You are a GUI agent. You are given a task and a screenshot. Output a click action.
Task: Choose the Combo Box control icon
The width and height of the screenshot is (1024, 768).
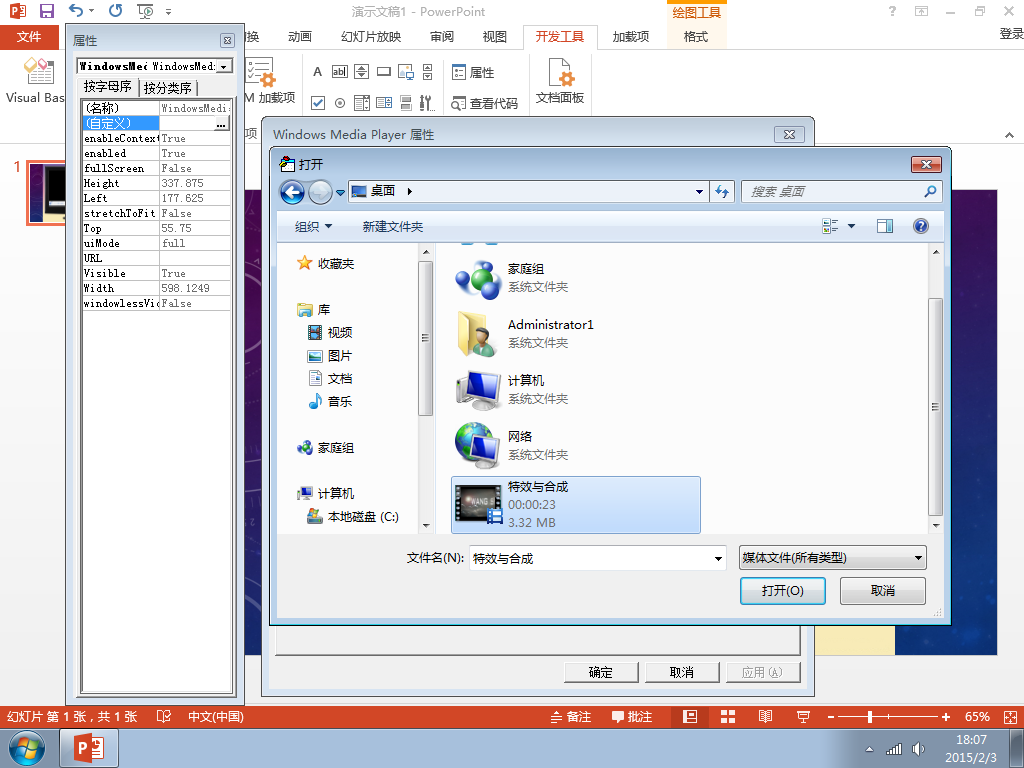(x=384, y=103)
